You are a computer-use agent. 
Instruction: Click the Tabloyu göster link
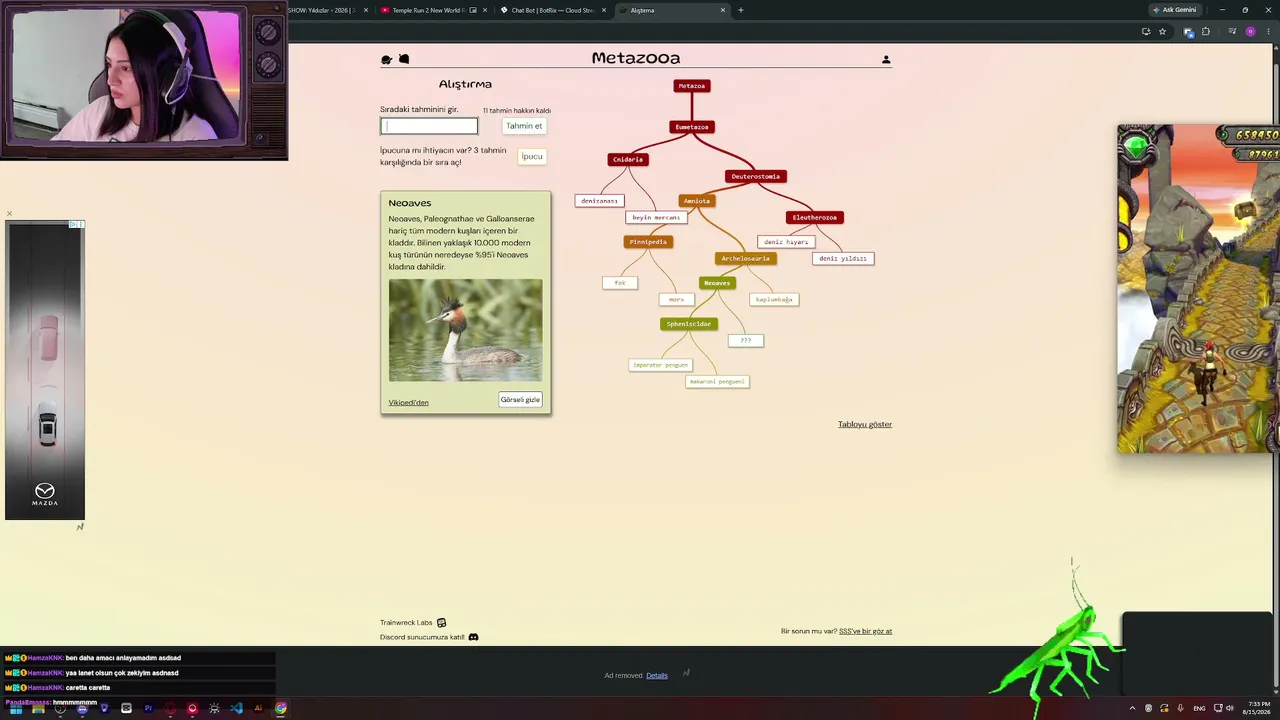(865, 424)
